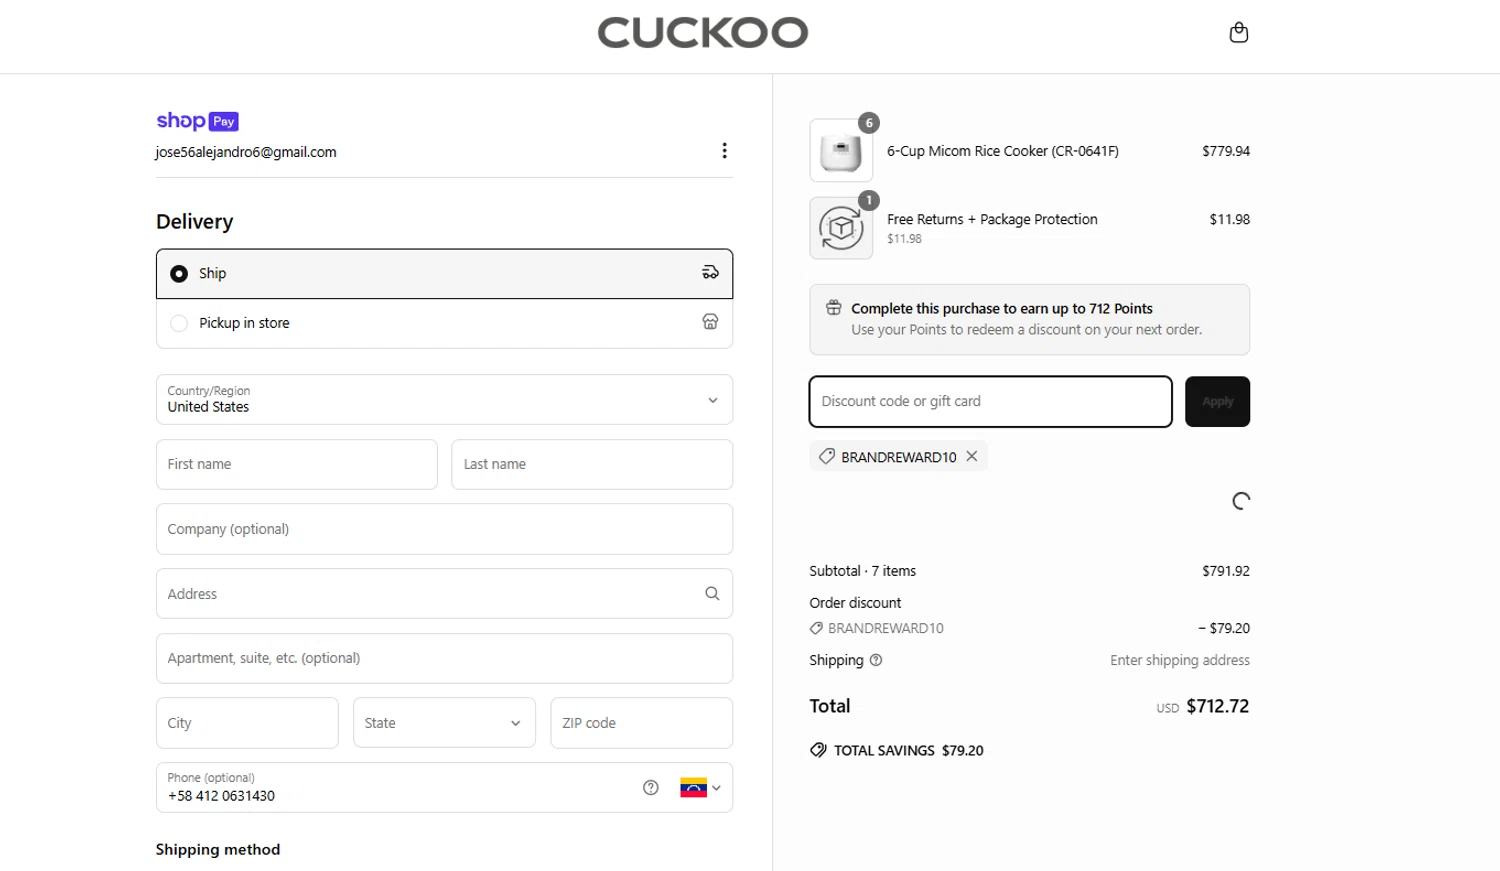
Task: Focus the Address field
Action: [x=444, y=594]
